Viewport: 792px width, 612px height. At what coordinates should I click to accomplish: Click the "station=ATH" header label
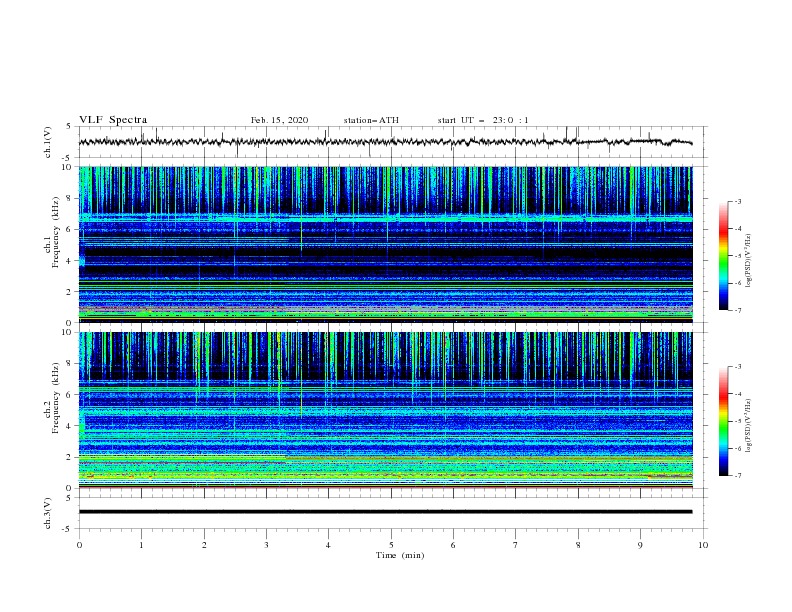(371, 120)
